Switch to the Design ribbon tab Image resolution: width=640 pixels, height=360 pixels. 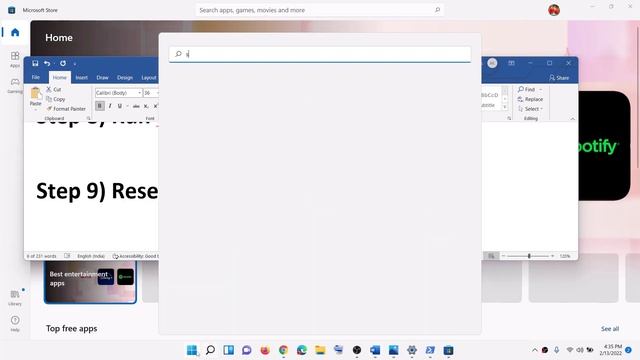click(125, 77)
